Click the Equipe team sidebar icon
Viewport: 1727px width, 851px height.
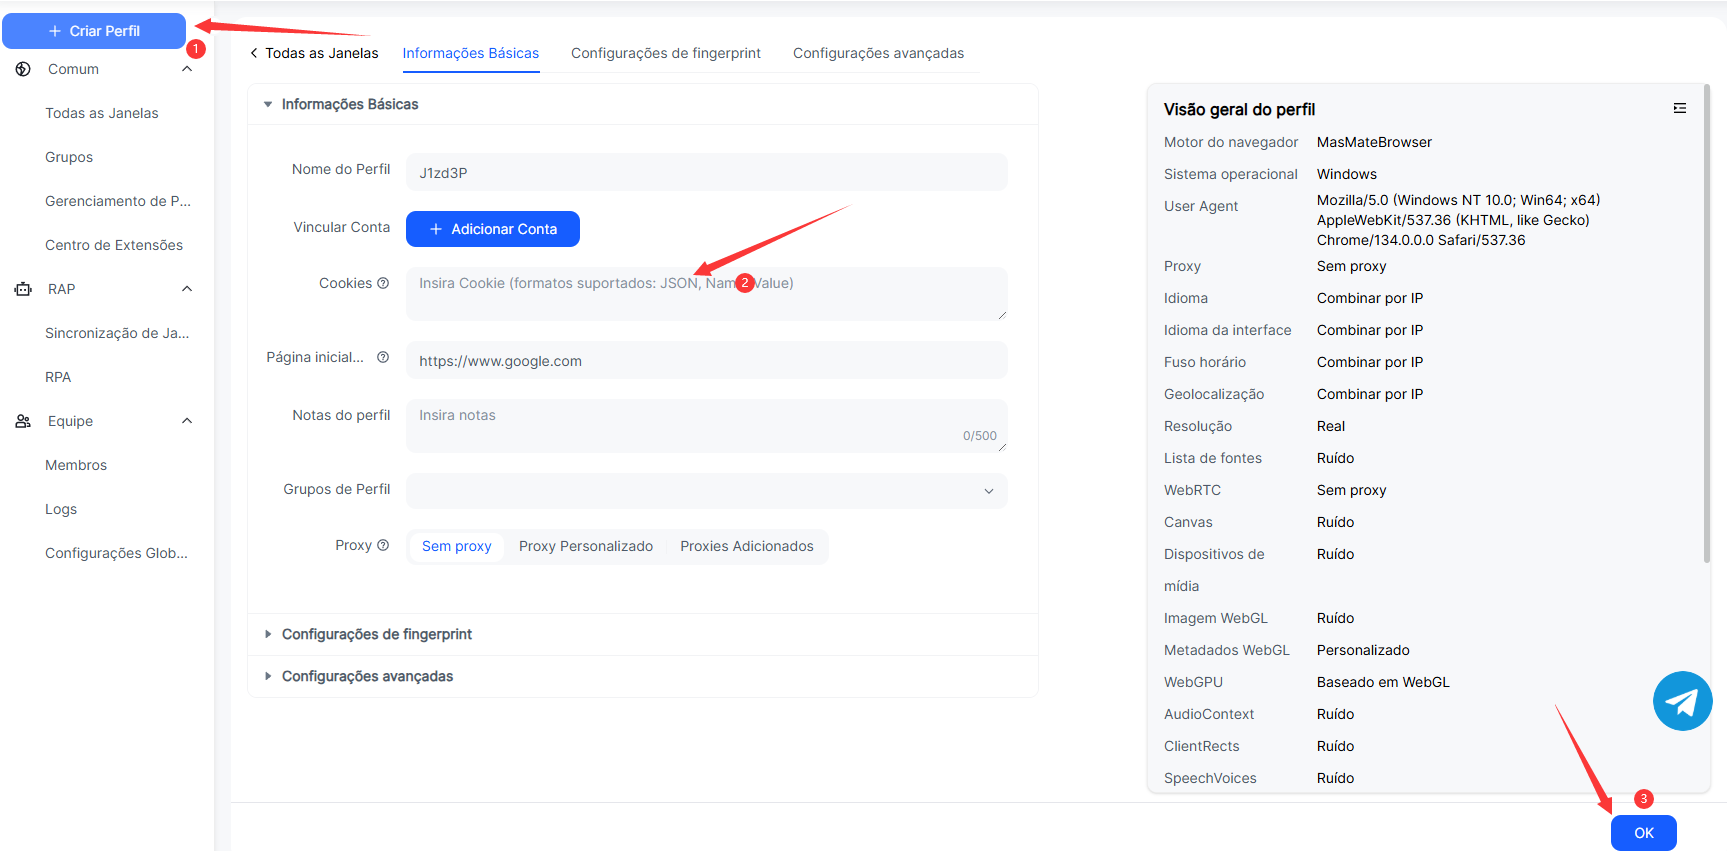(23, 421)
